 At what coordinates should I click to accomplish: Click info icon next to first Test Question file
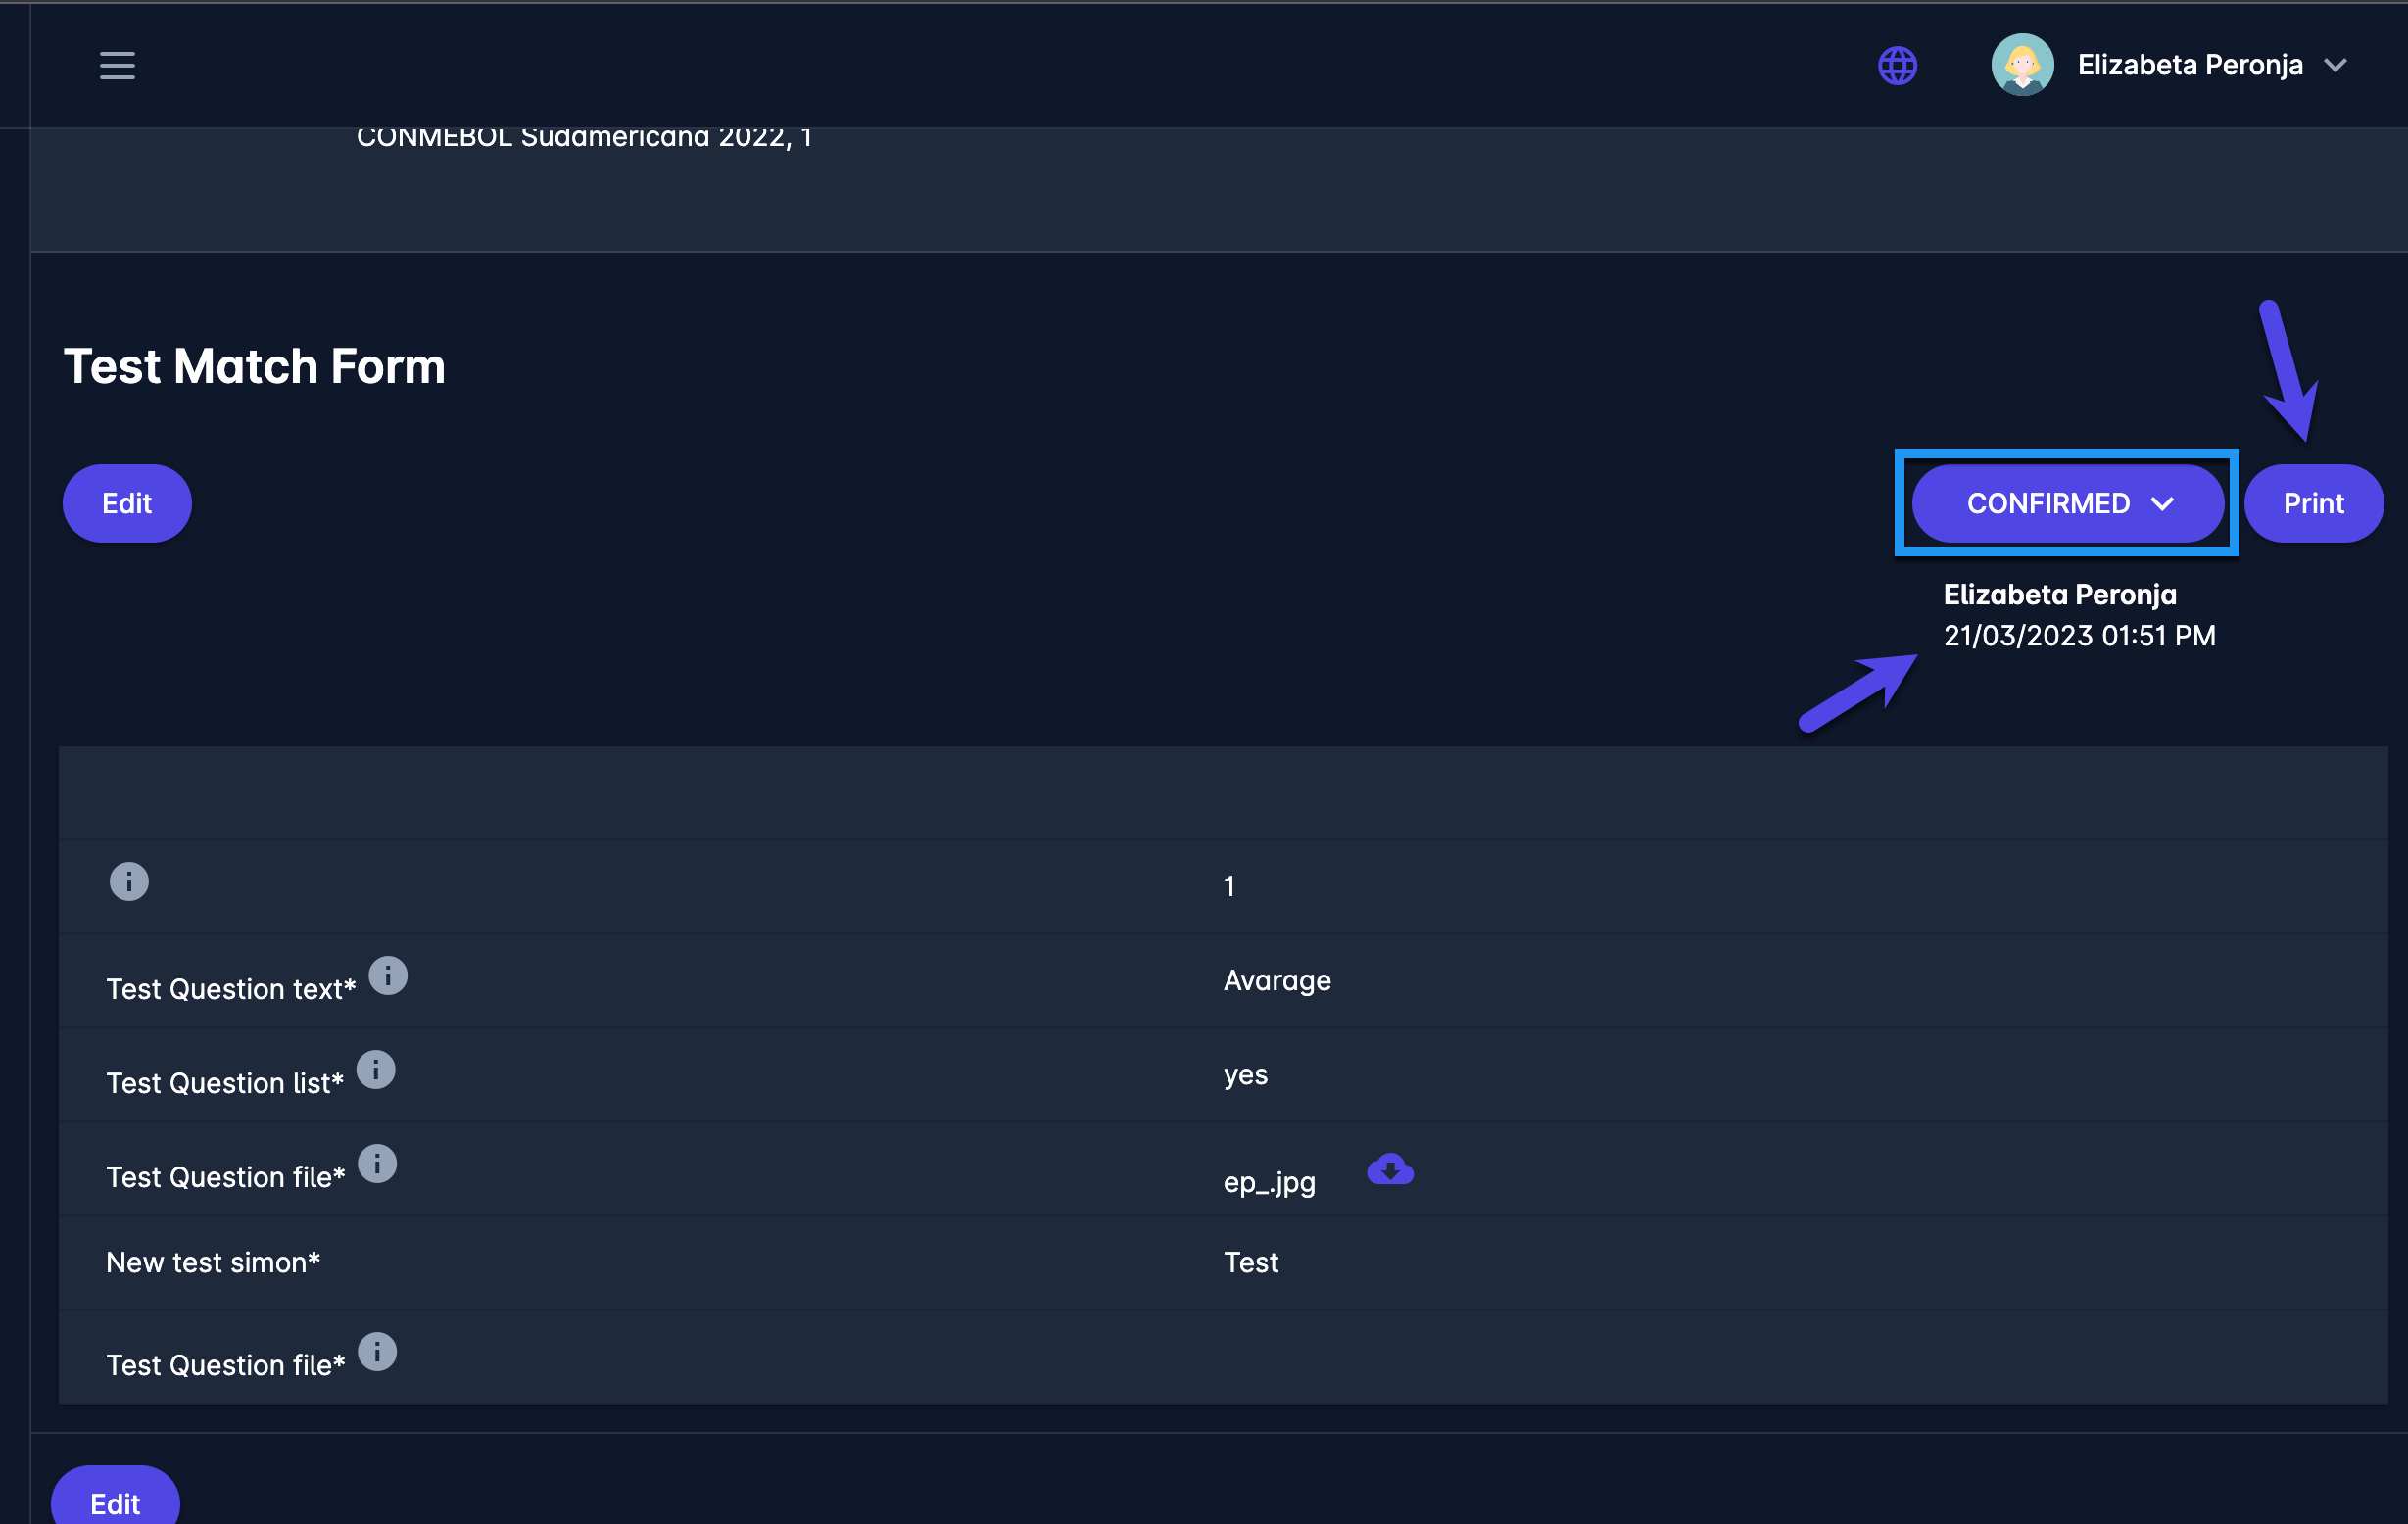[x=377, y=1164]
